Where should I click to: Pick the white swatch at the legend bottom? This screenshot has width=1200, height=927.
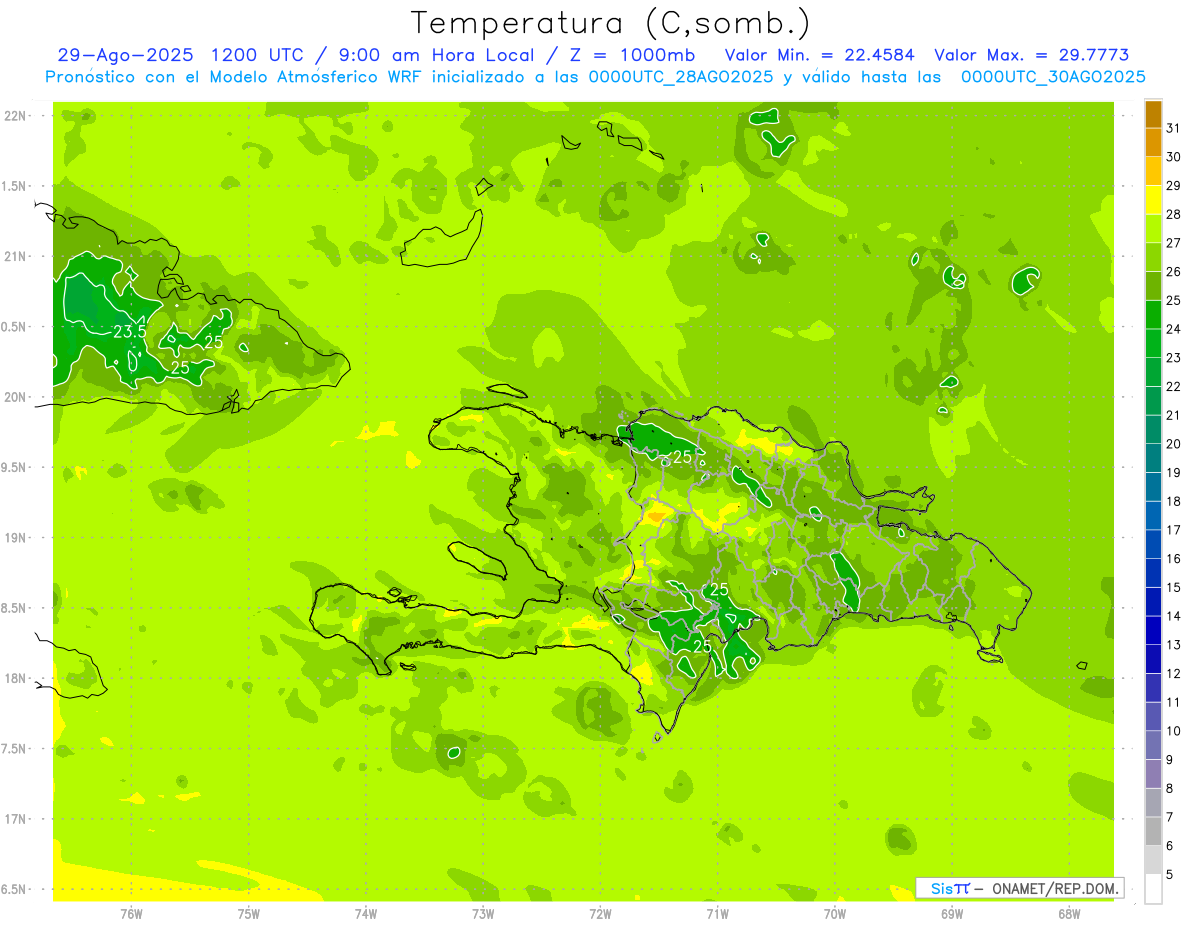[x=1153, y=888]
